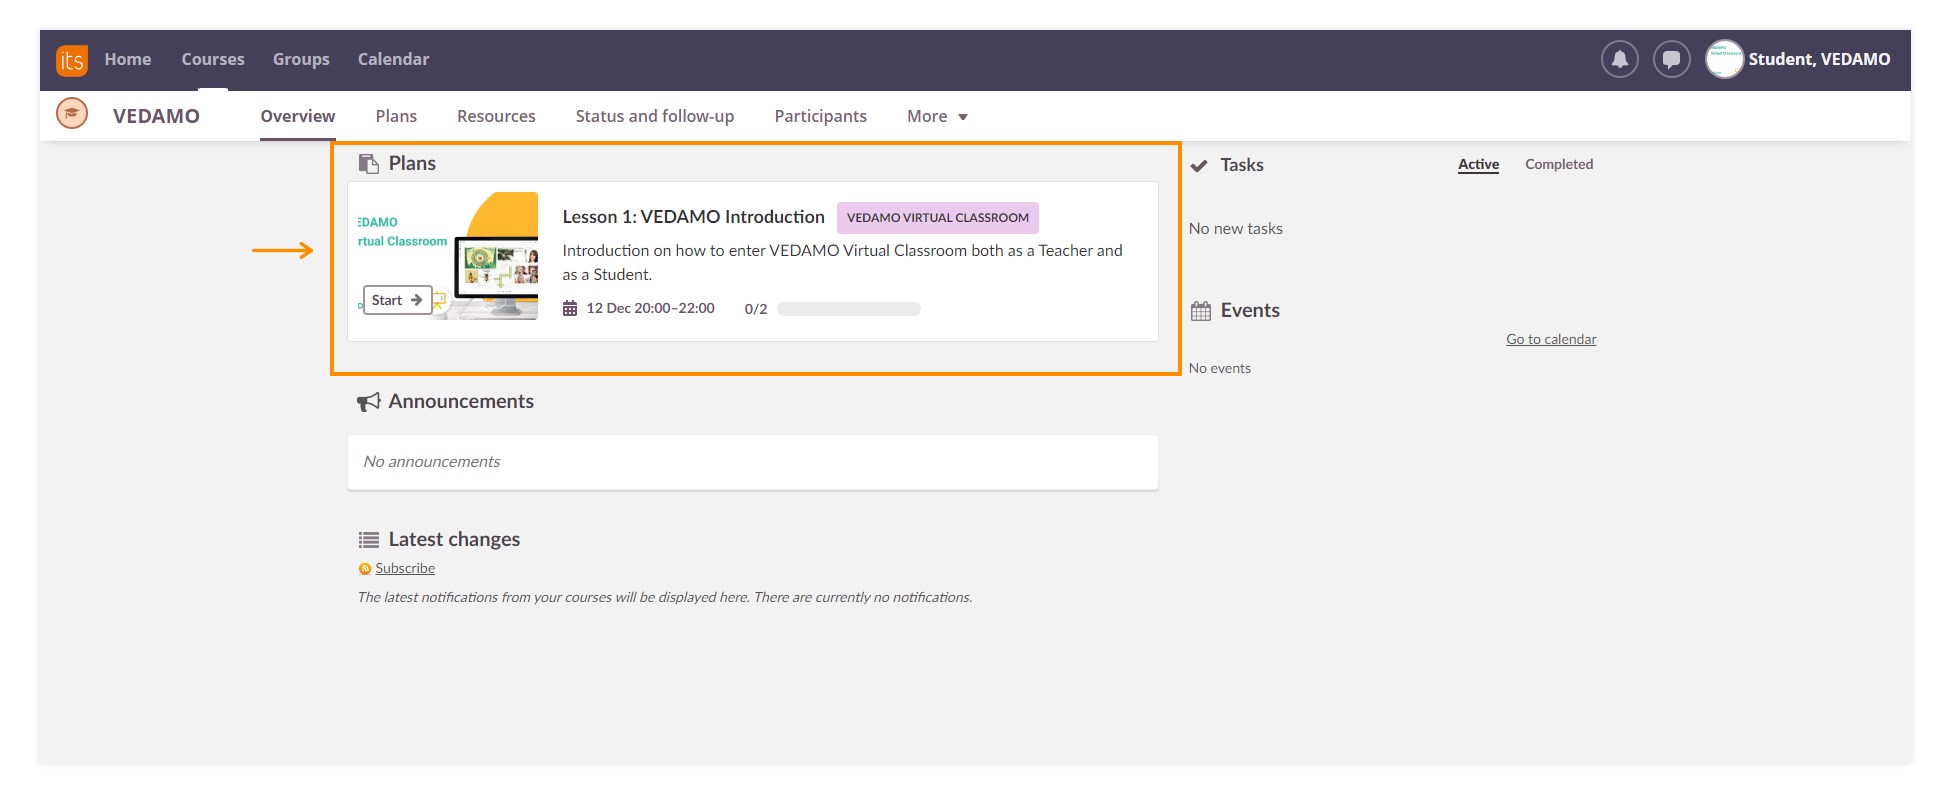
Task: Open Calendar in top navigation
Action: click(x=393, y=59)
